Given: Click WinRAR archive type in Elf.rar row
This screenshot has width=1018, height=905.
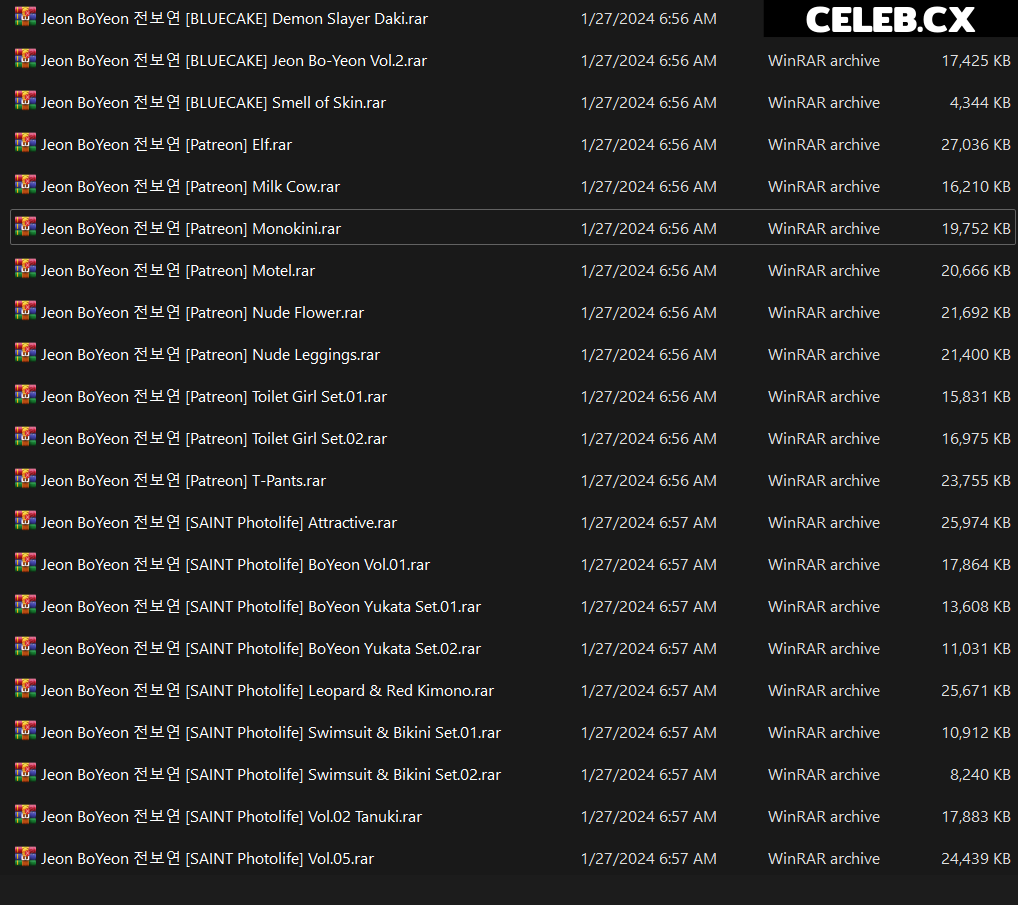Looking at the screenshot, I should click(824, 145).
